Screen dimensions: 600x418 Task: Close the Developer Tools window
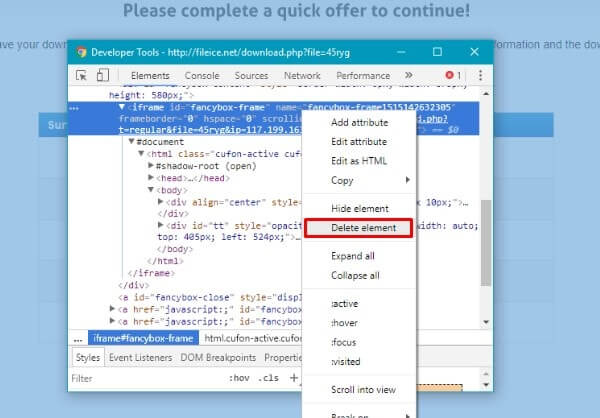[474, 52]
